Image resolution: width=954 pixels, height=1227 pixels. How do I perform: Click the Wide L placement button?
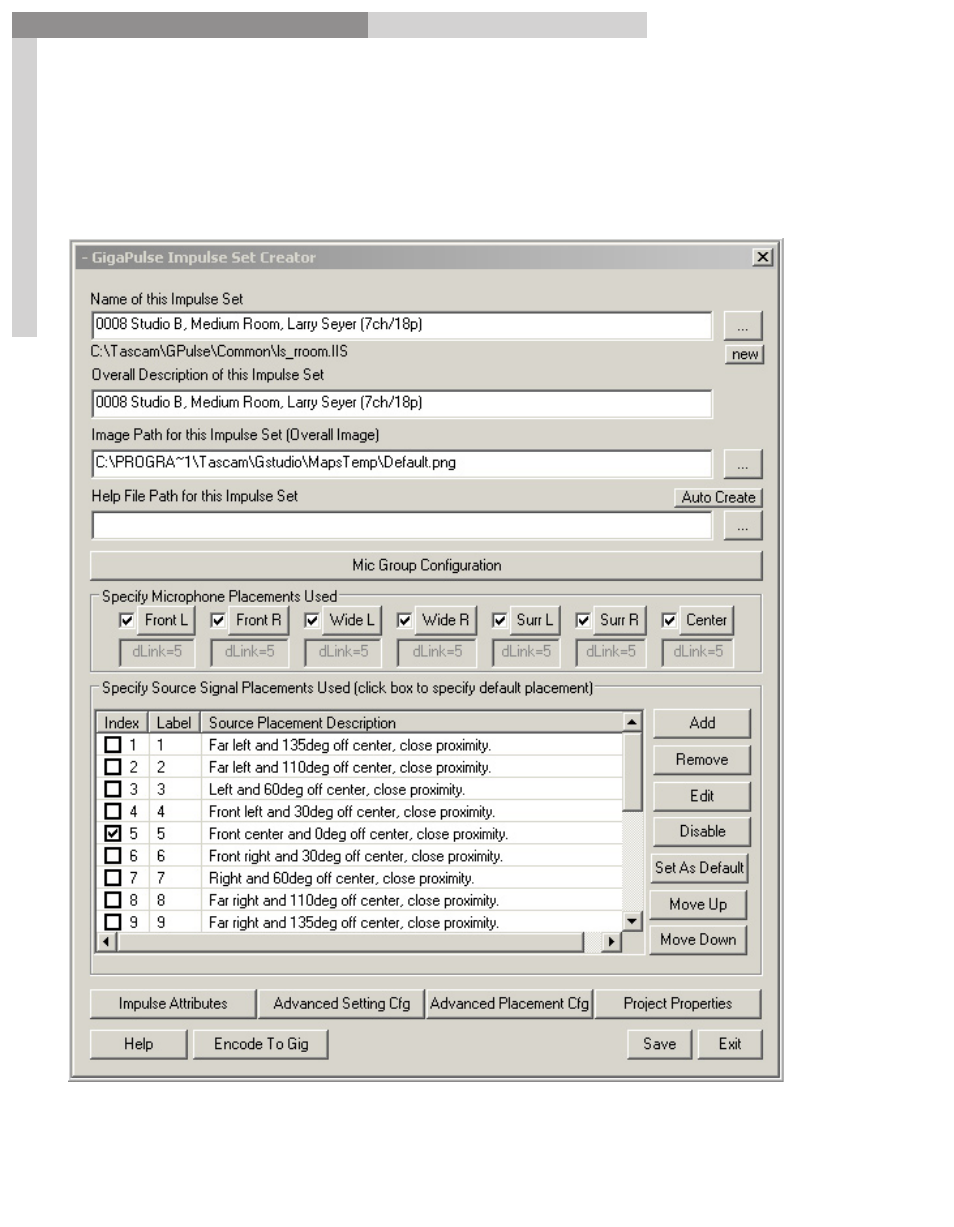pyautogui.click(x=352, y=621)
